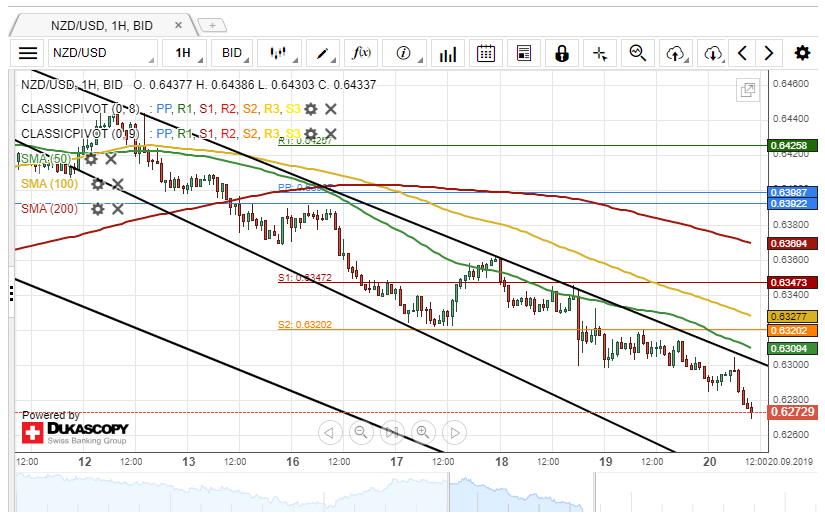This screenshot has width=825, height=520.
Task: Open chart settings gear in toolbar
Action: (802, 53)
